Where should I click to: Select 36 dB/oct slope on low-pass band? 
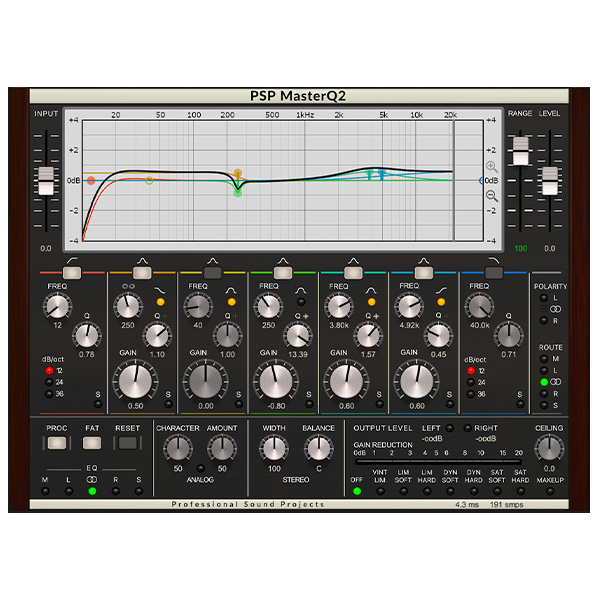[471, 394]
